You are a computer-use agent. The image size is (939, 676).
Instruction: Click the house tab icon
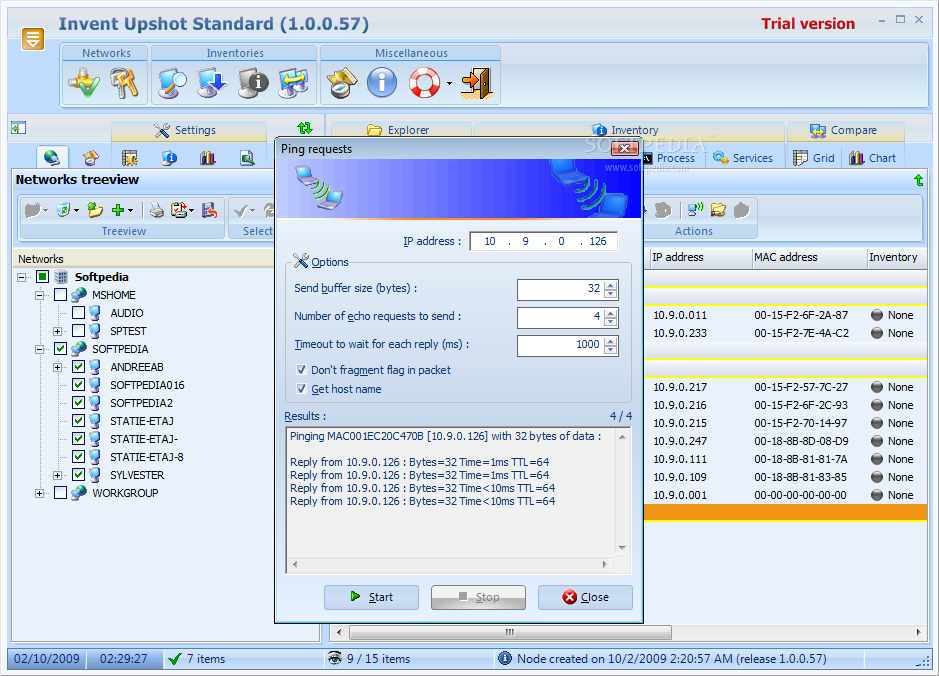tap(91, 158)
